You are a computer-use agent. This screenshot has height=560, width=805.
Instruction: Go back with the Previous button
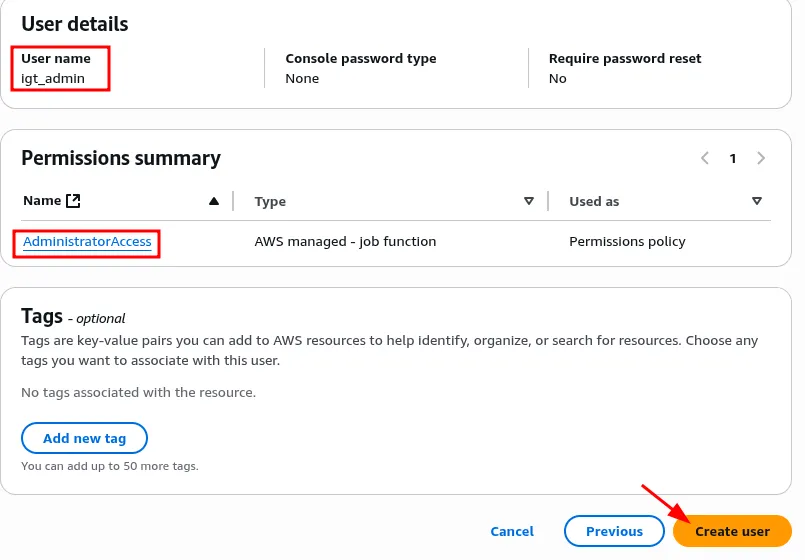[x=613, y=532]
